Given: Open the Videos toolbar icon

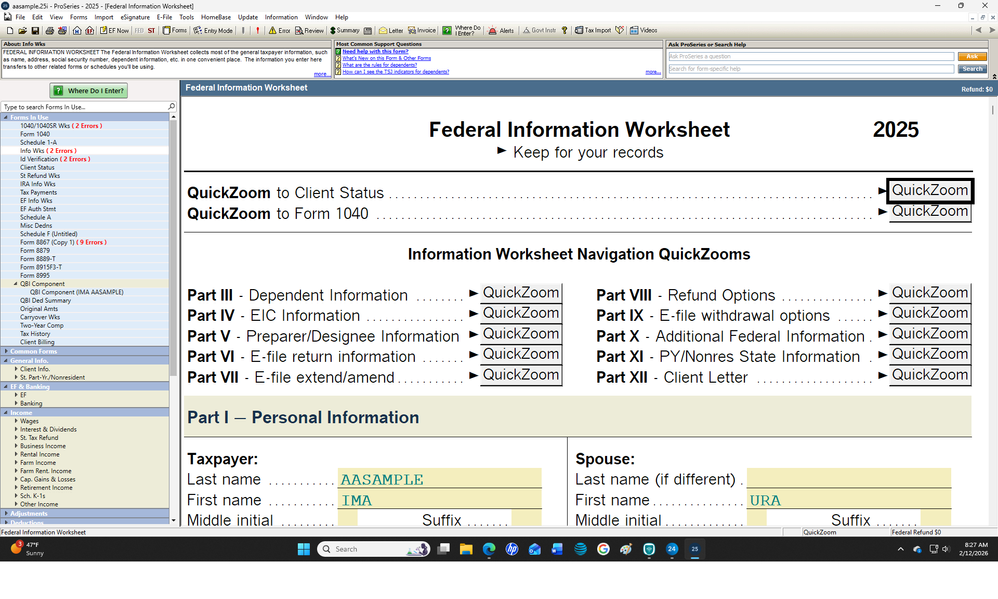Looking at the screenshot, I should coord(643,31).
